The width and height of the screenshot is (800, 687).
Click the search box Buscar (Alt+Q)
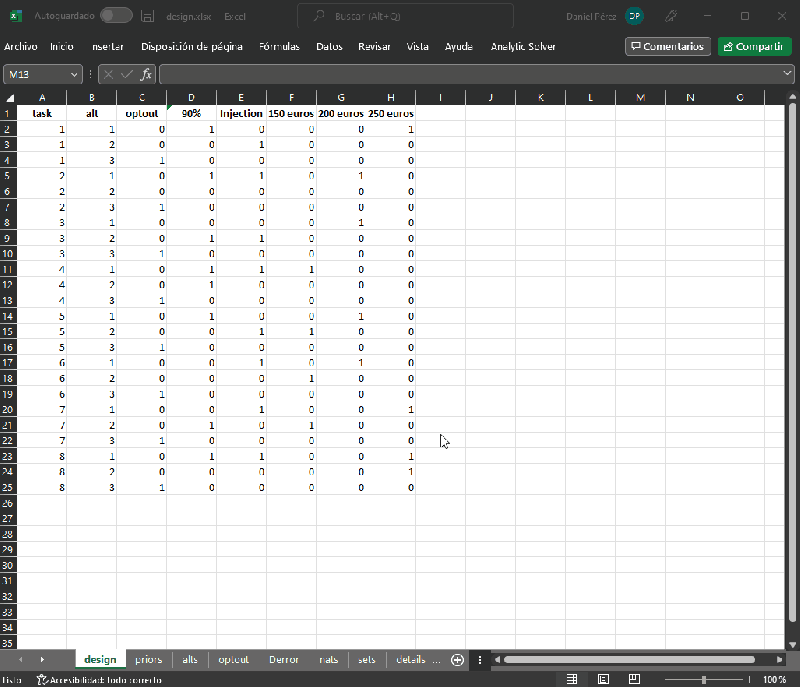[x=406, y=16]
